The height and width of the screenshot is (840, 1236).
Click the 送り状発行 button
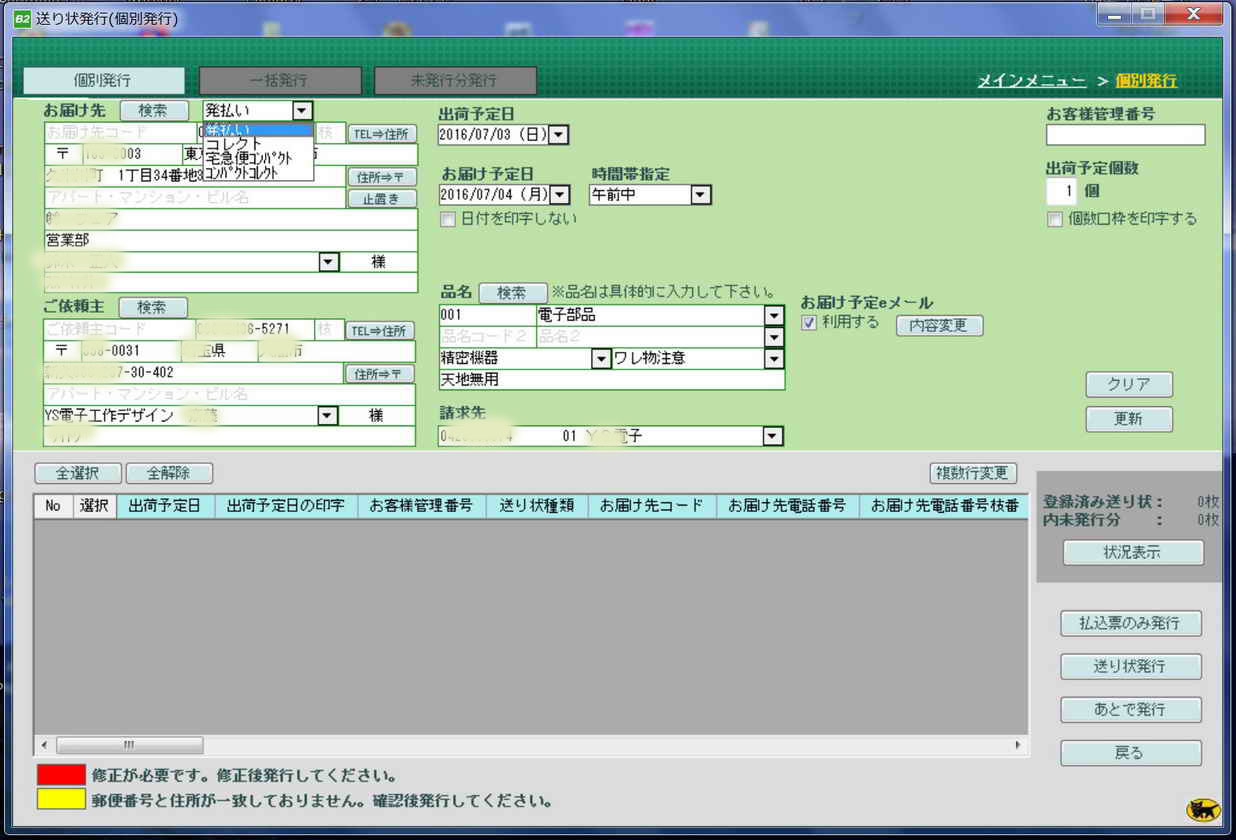pyautogui.click(x=1130, y=666)
